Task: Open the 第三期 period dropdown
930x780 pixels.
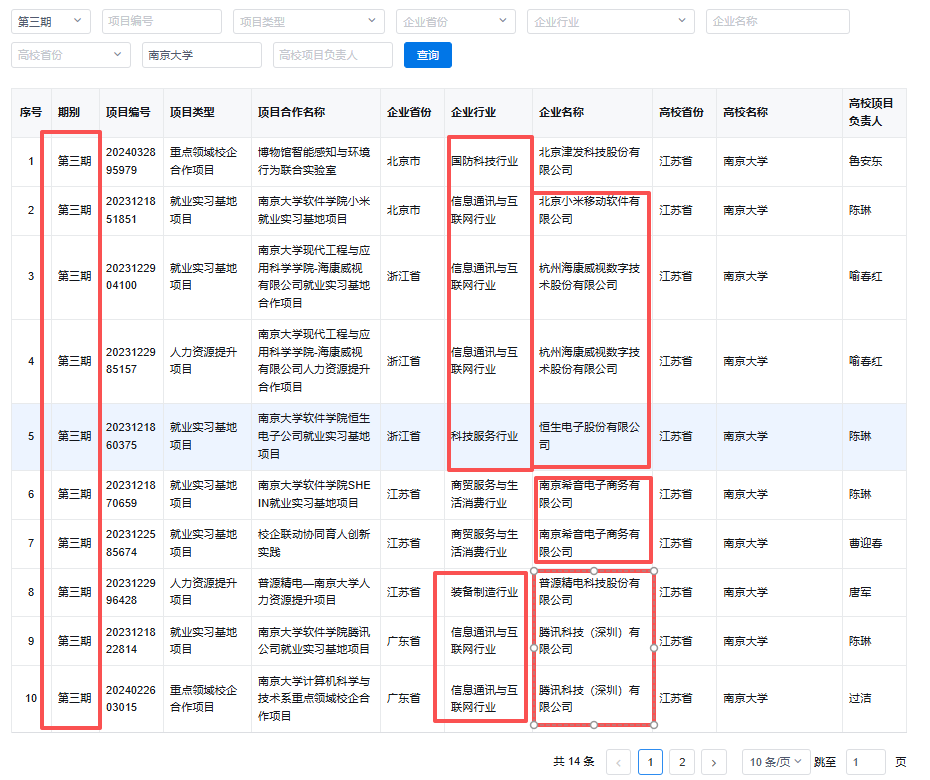Action: pos(50,21)
